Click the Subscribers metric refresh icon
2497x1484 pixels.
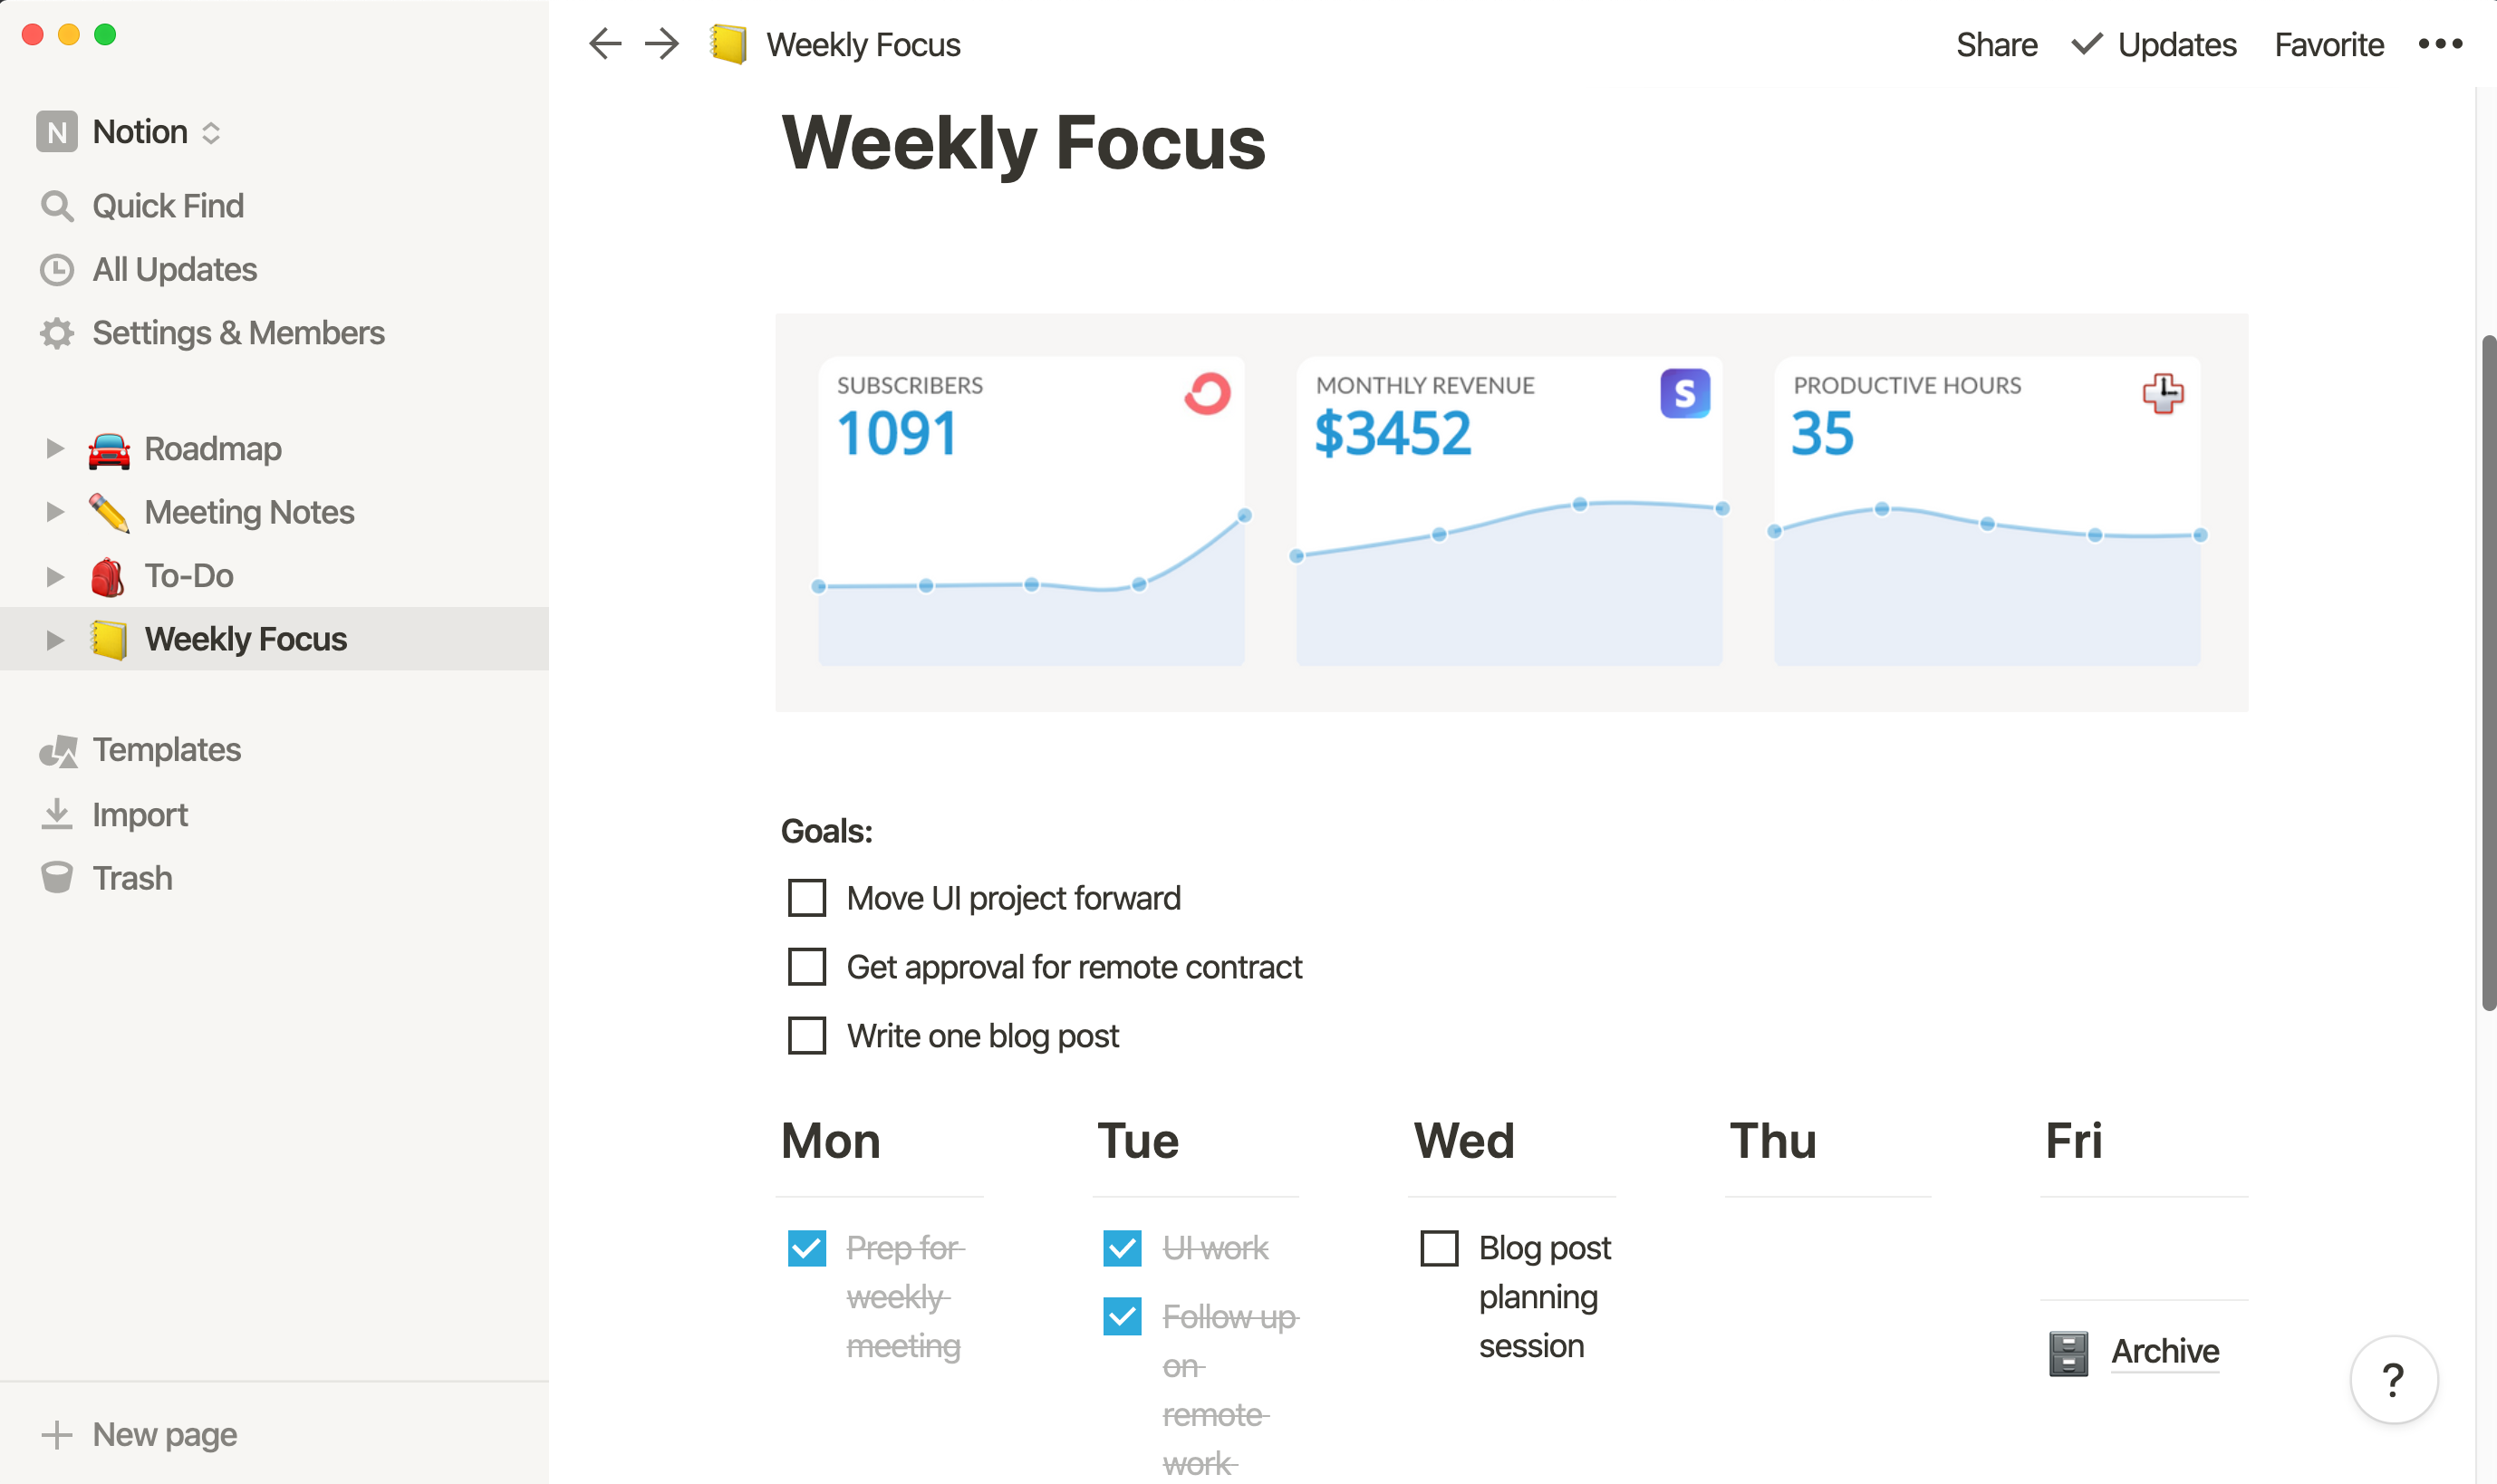click(x=1208, y=394)
